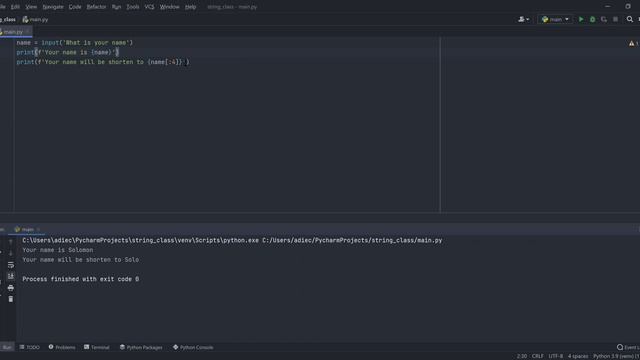Open the VCS menu
Image resolution: width=640 pixels, height=360 pixels.
[149, 7]
